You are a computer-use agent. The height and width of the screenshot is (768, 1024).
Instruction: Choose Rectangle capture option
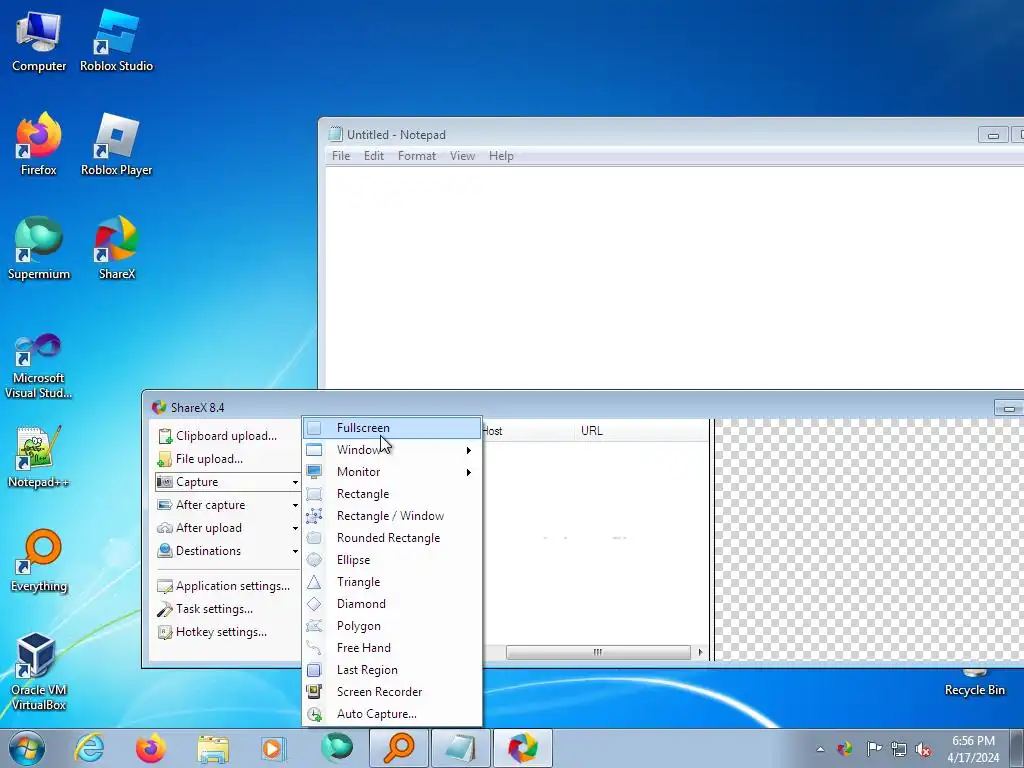(392, 494)
